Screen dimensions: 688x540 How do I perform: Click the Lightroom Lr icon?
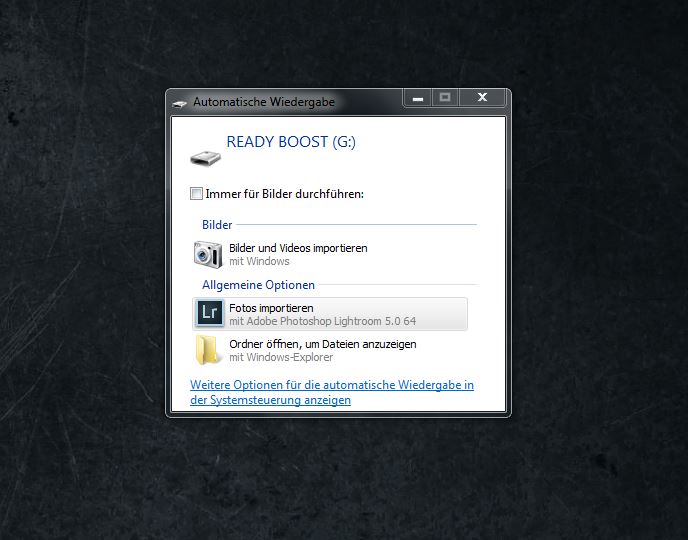(x=210, y=313)
